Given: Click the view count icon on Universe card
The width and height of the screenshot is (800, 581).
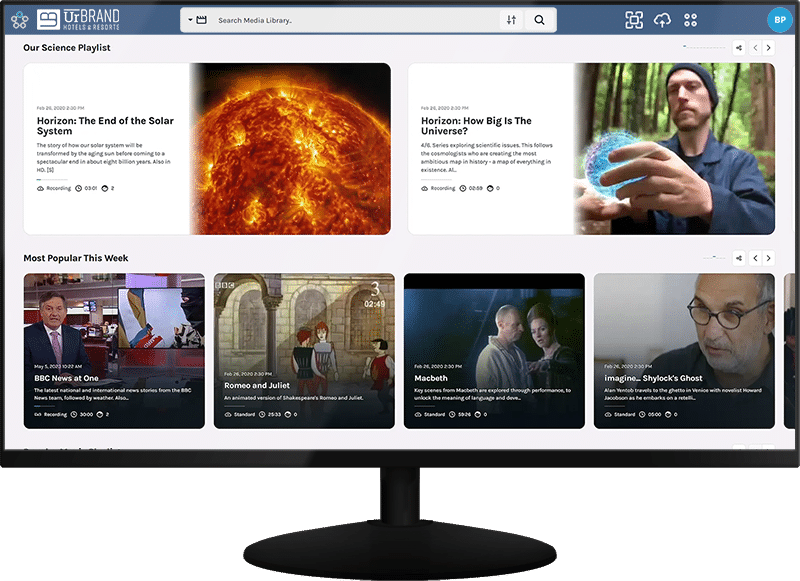Looking at the screenshot, I should point(490,188).
